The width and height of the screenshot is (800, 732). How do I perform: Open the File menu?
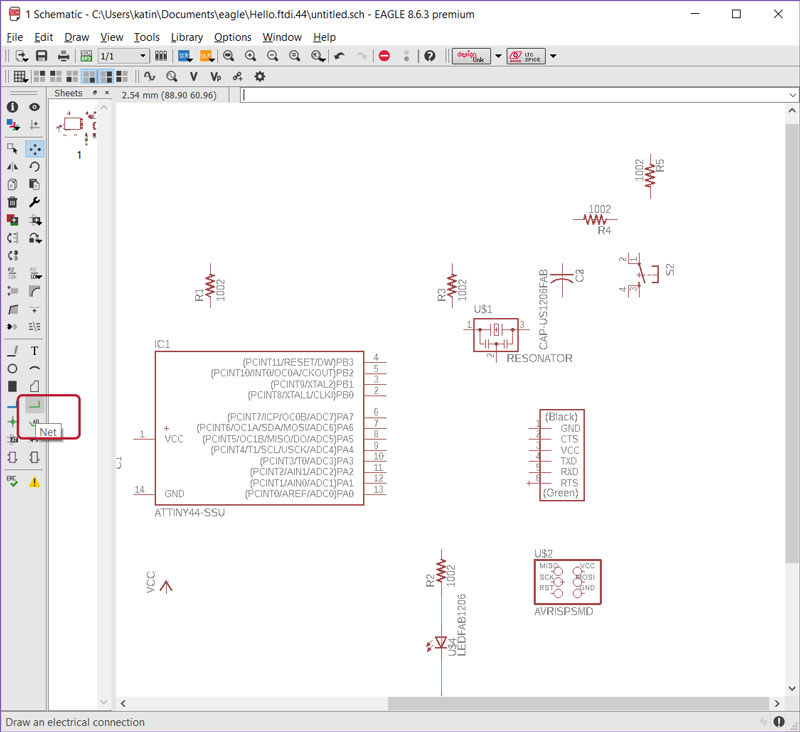[x=15, y=37]
